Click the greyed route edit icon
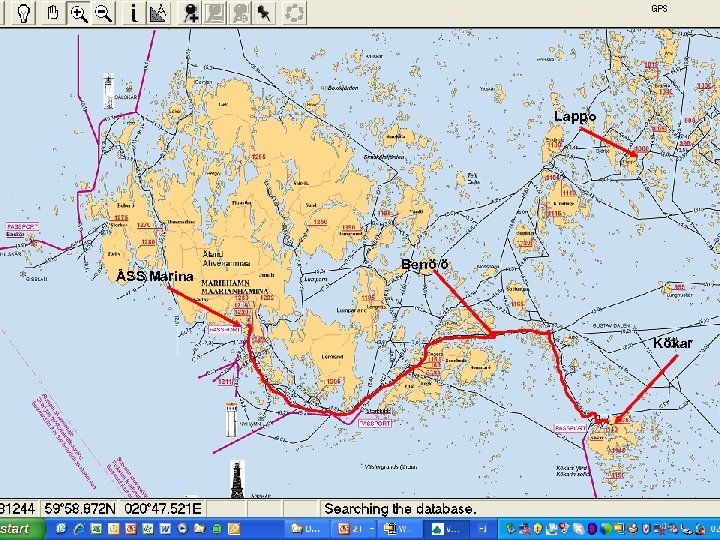720x540 pixels. tap(215, 13)
